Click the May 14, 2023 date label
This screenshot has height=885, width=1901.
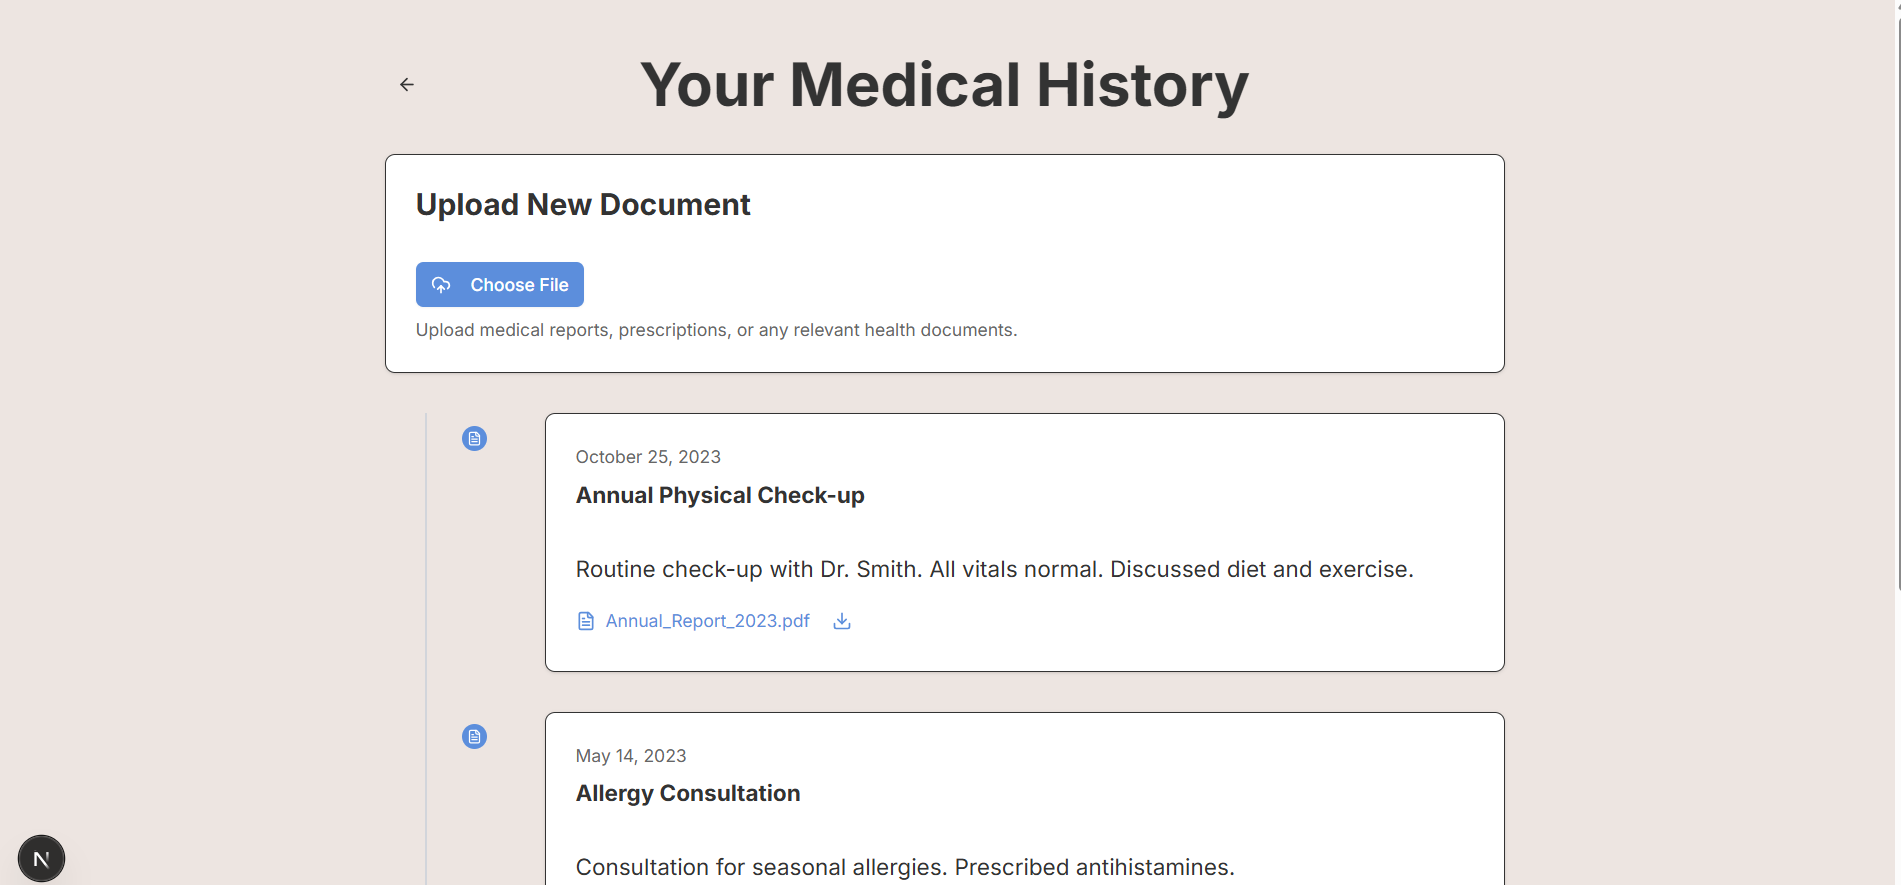pyautogui.click(x=631, y=756)
